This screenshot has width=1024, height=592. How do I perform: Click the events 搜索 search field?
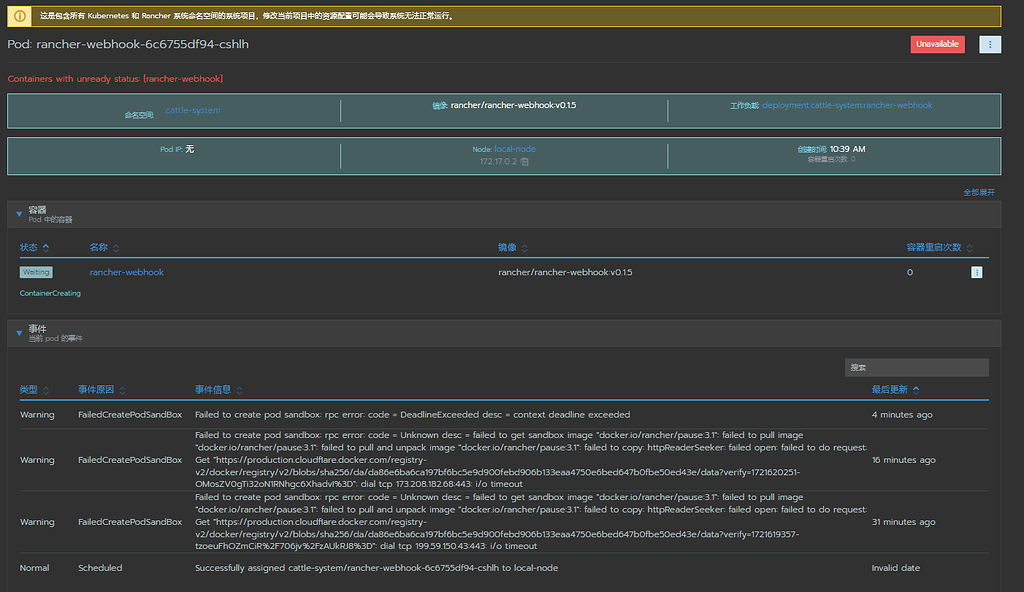coord(916,368)
